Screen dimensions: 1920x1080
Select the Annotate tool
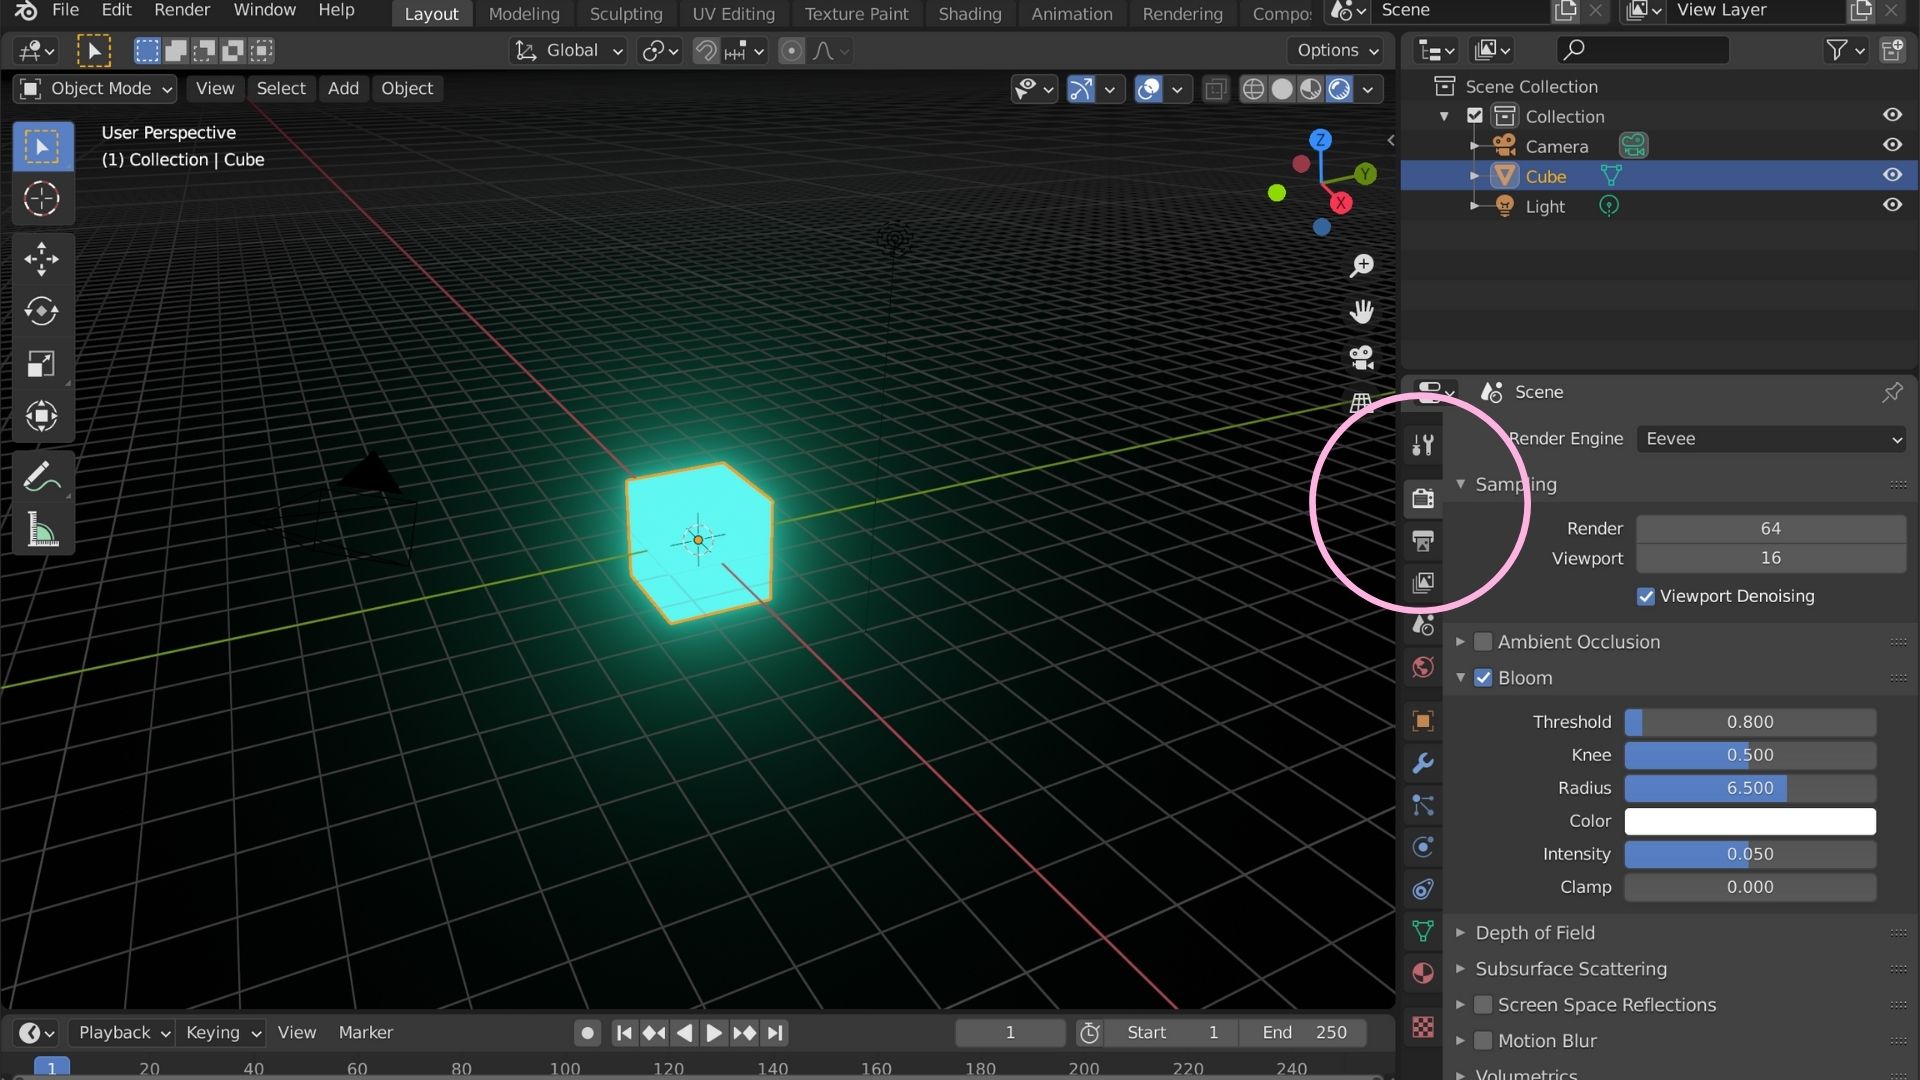(x=42, y=475)
